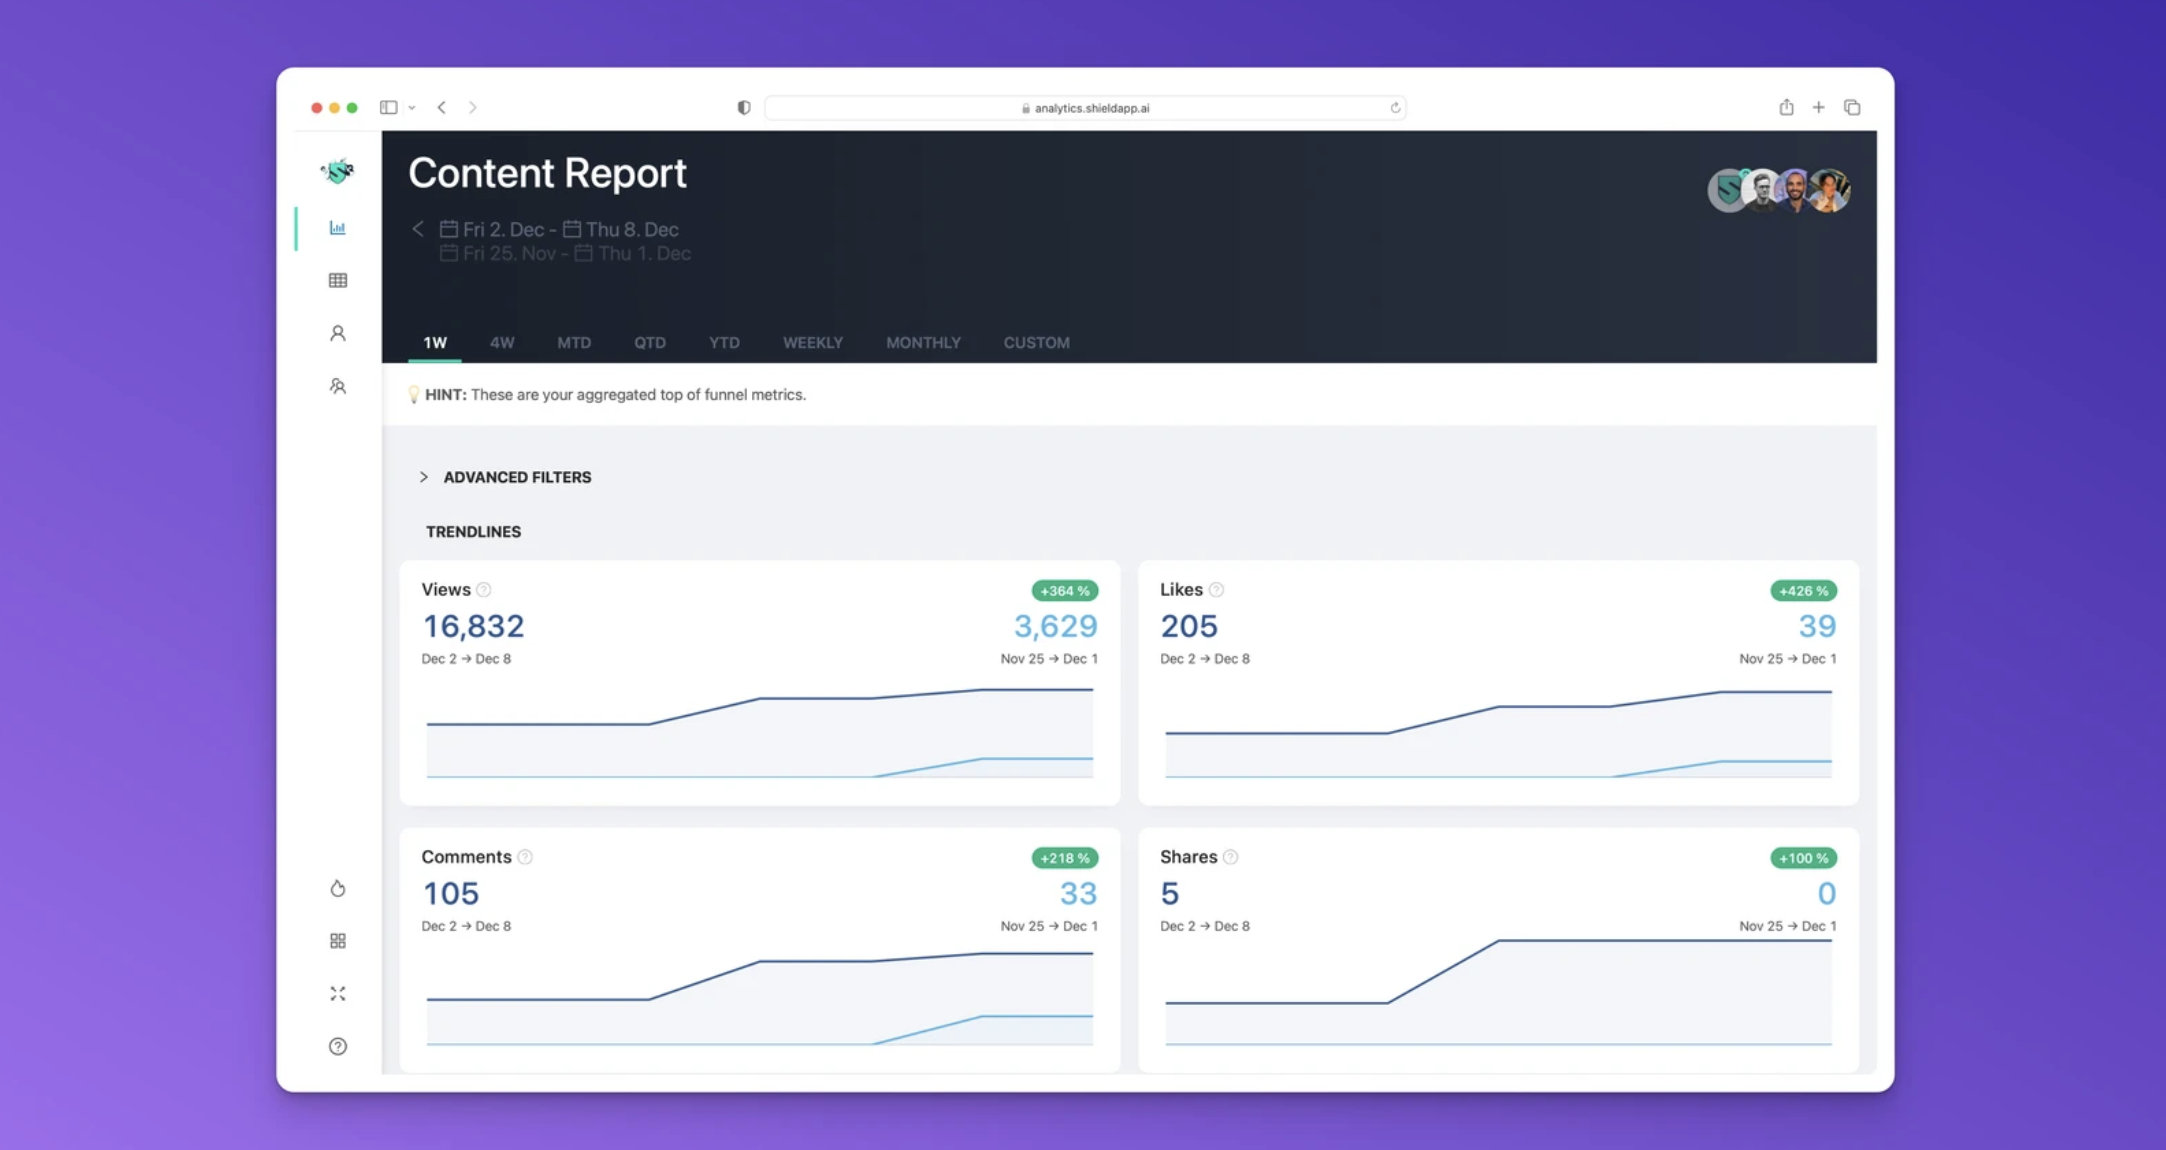This screenshot has width=2166, height=1150.
Task: Click the TRENDLINES heading
Action: click(x=473, y=532)
